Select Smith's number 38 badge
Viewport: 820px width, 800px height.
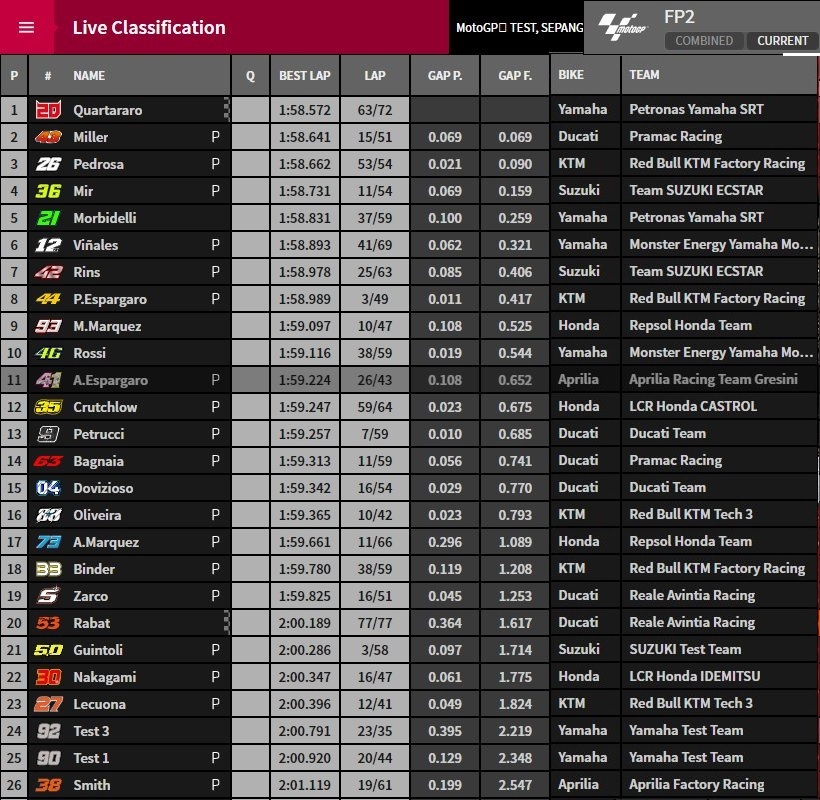tap(48, 785)
